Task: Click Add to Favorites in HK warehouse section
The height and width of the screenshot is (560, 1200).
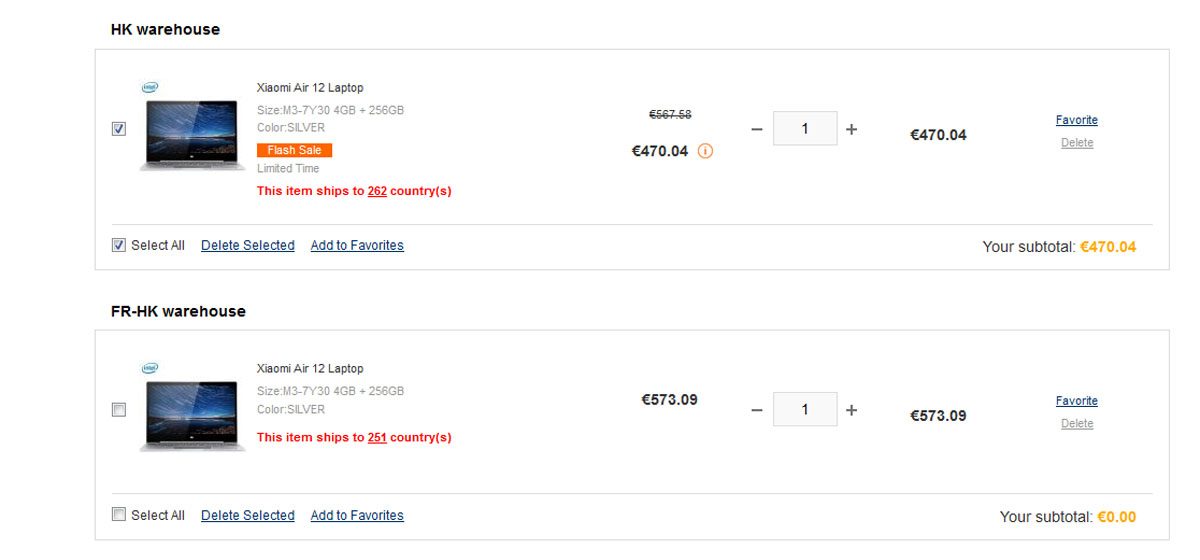Action: coord(357,245)
